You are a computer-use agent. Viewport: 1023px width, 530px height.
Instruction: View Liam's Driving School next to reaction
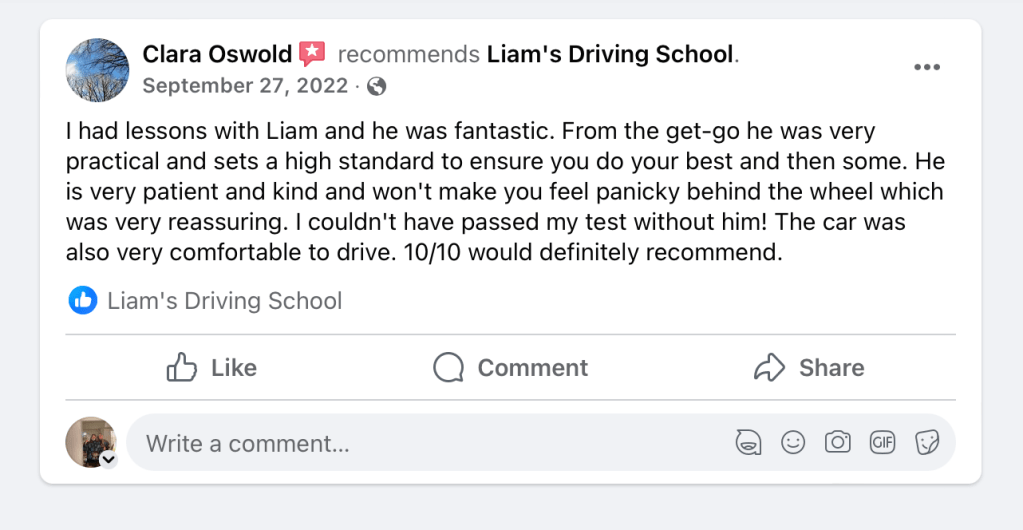point(224,300)
